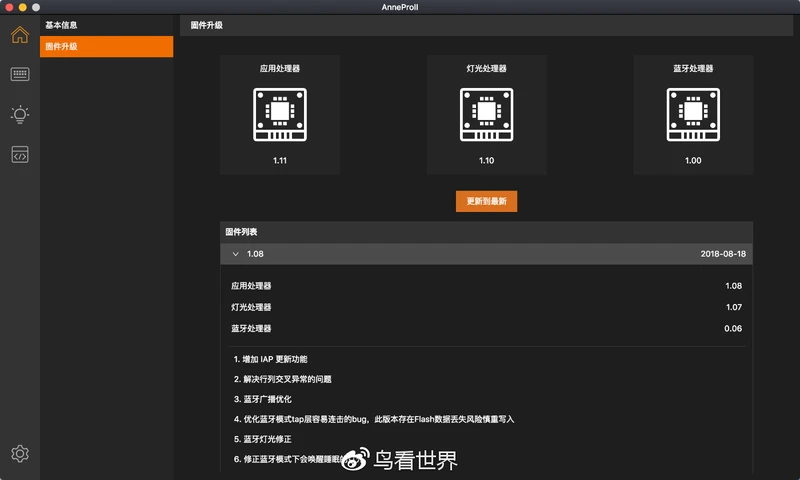The height and width of the screenshot is (480, 800).
Task: Click changelog item 4 about Flash data loss
Action: (374, 419)
